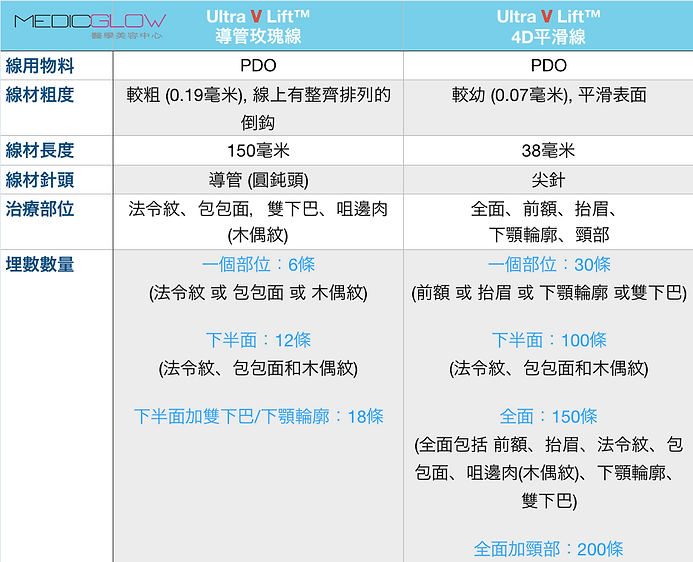The width and height of the screenshot is (693, 562).
Task: Click blue 下半面：100條 text
Action: [549, 340]
